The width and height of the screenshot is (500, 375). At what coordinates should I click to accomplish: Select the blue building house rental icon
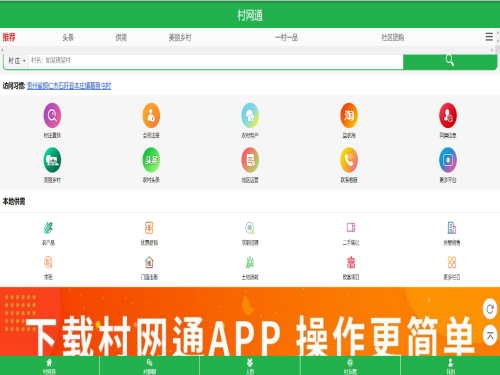pos(452,228)
